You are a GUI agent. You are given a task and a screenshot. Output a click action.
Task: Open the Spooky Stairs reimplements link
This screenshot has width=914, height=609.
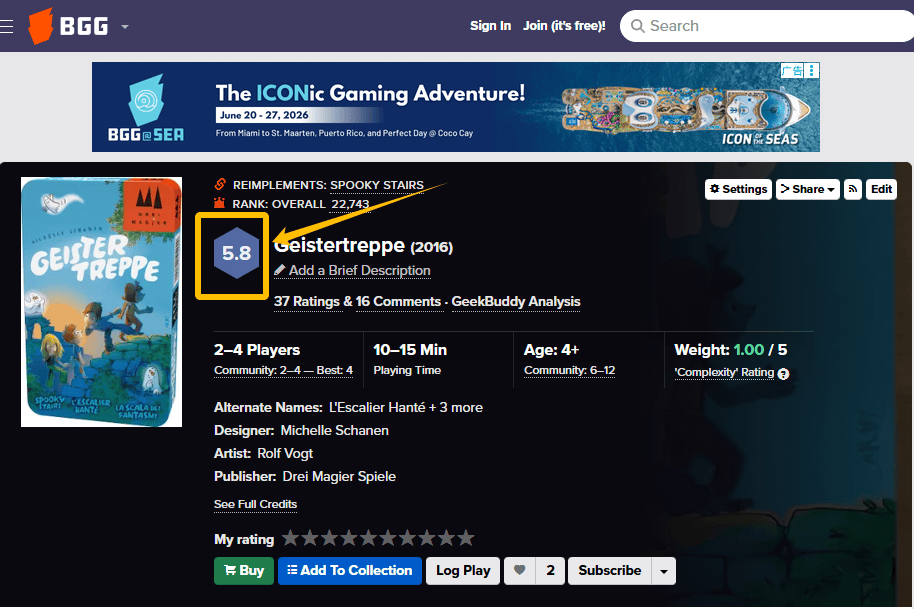377,185
